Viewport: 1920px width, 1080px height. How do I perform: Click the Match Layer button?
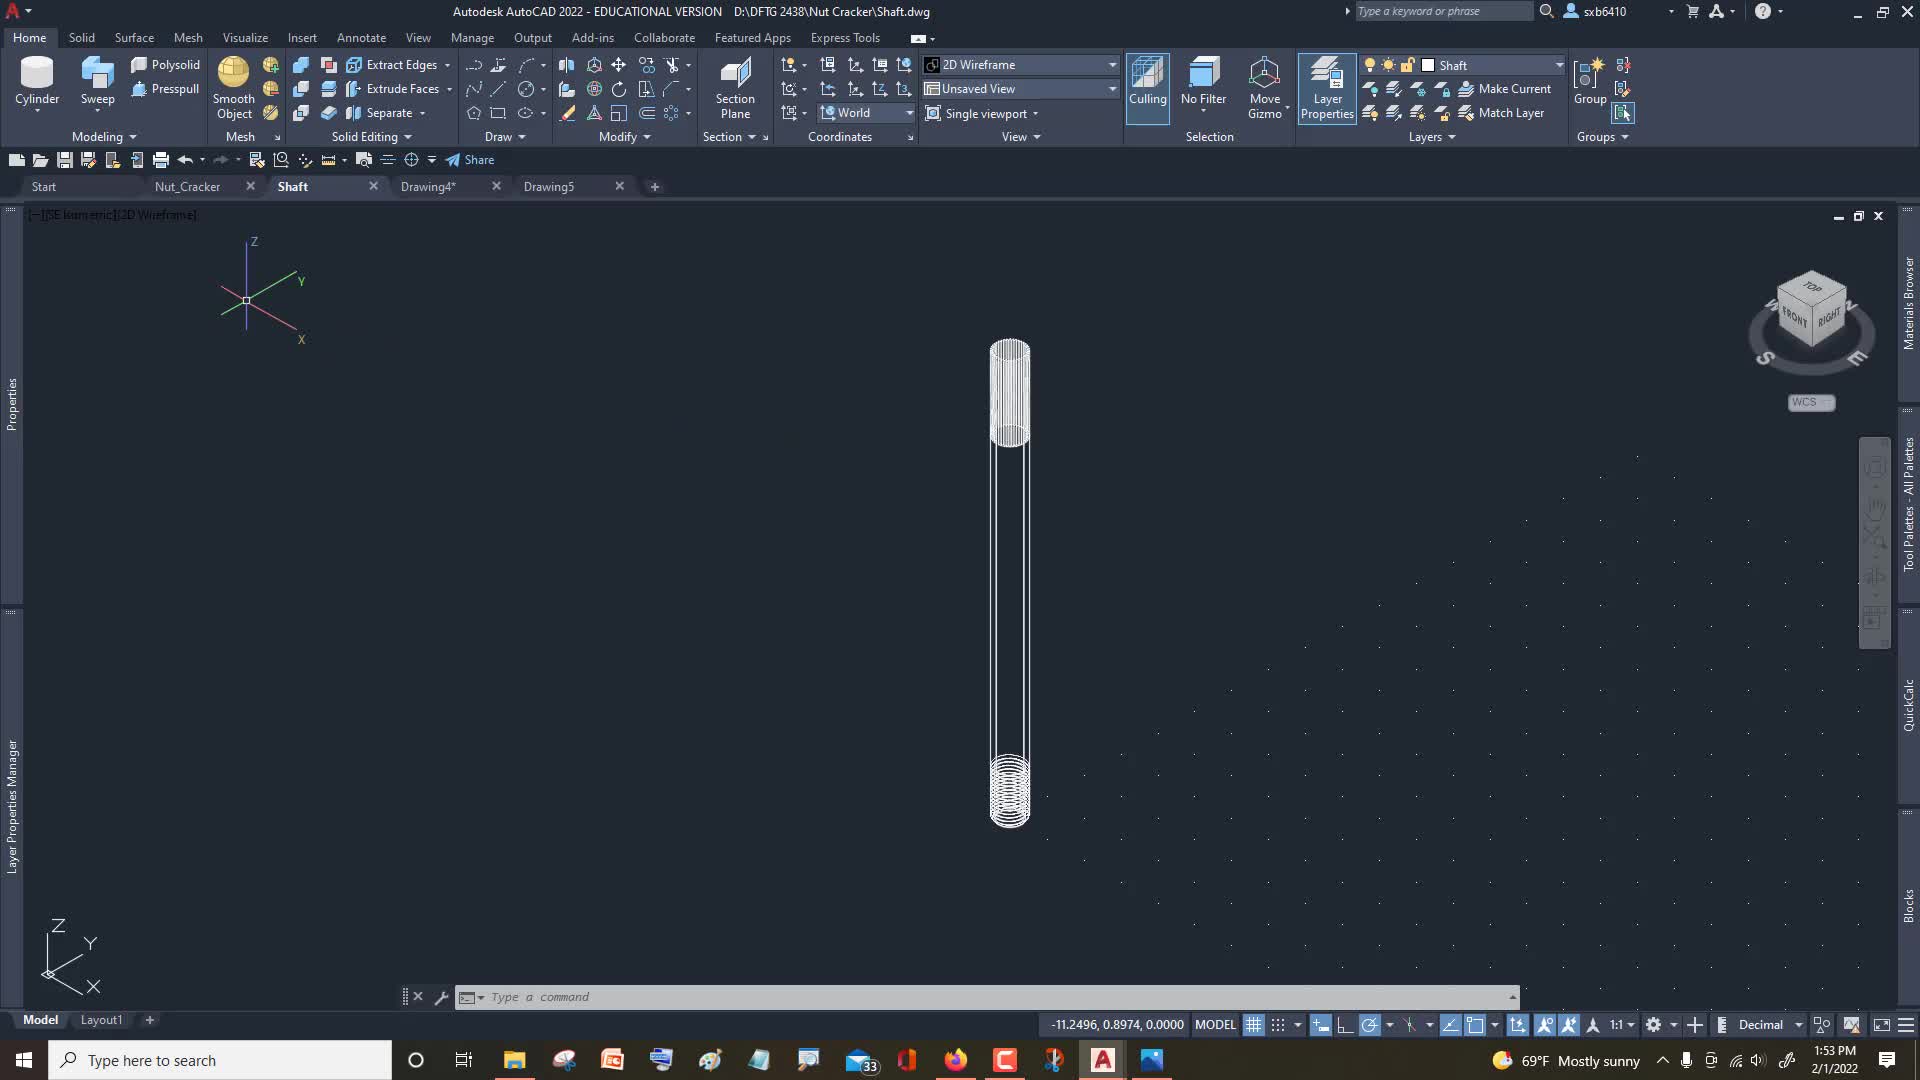1501,113
